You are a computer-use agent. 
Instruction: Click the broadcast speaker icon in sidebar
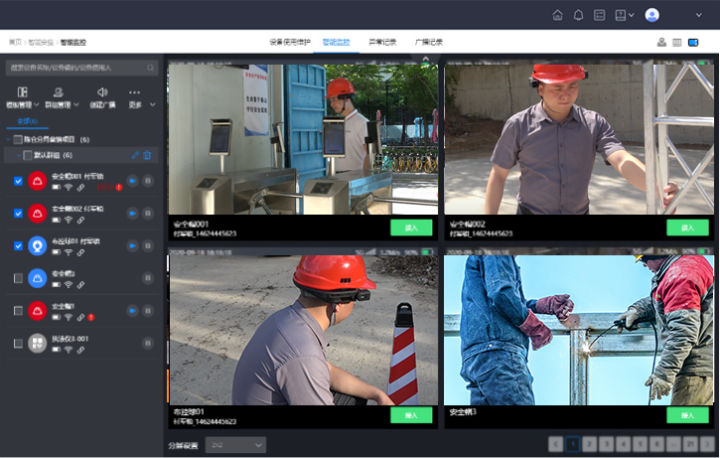click(102, 92)
